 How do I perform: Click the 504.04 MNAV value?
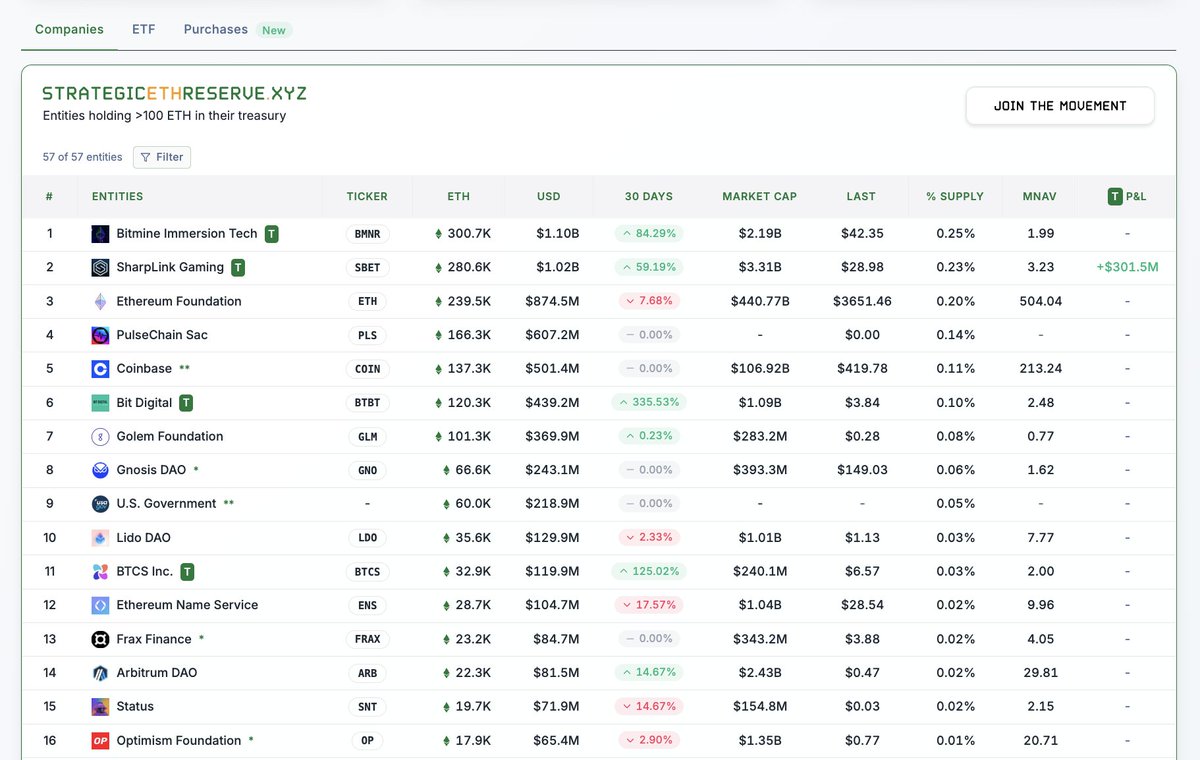(x=1040, y=301)
